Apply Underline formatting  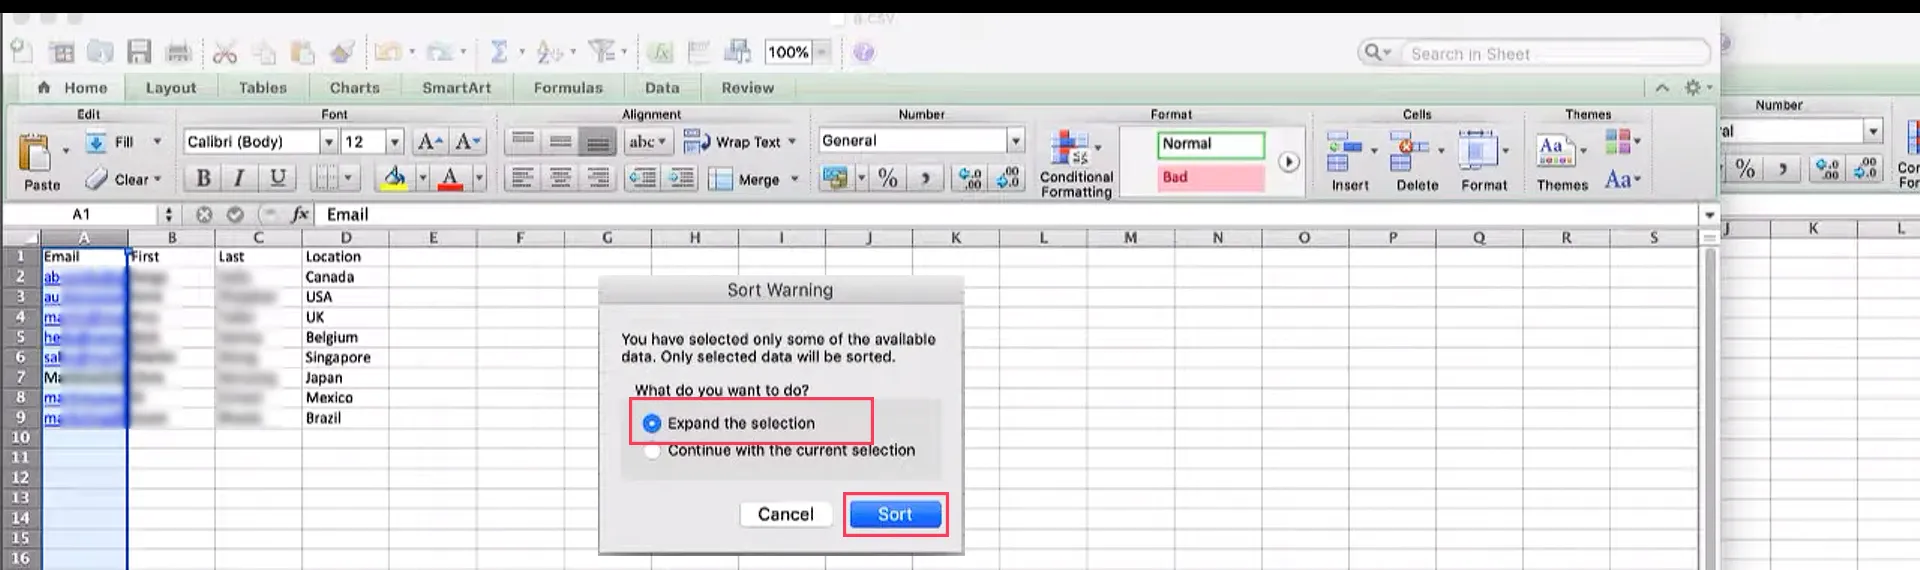[277, 178]
